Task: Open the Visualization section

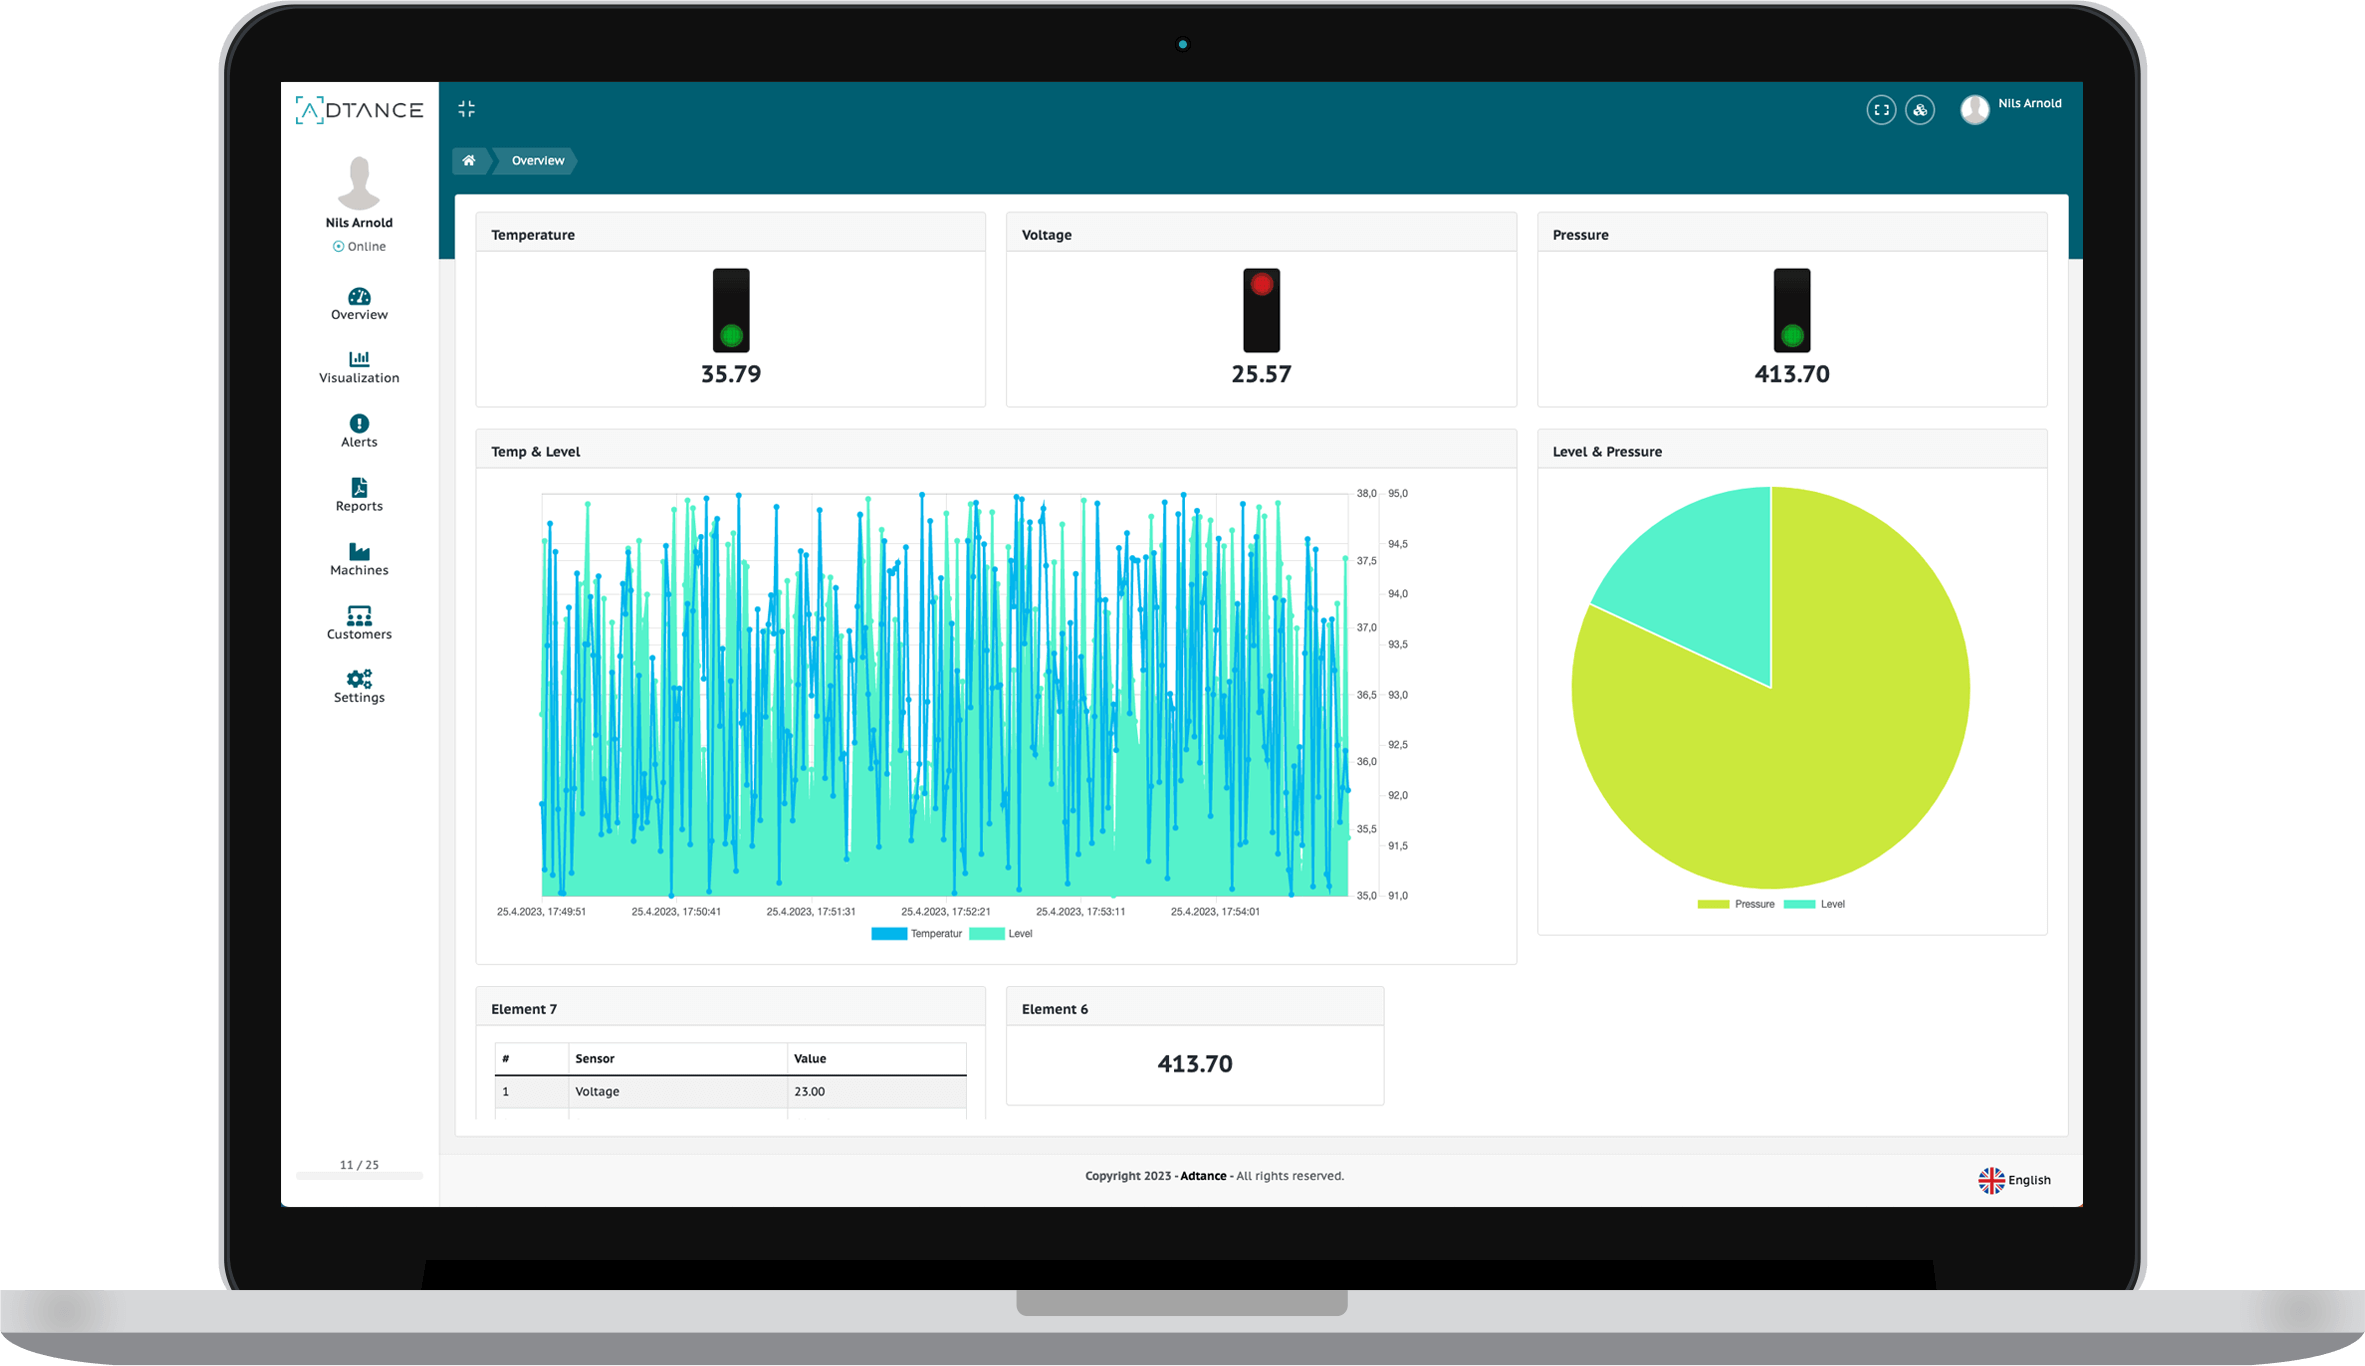Action: tap(358, 366)
